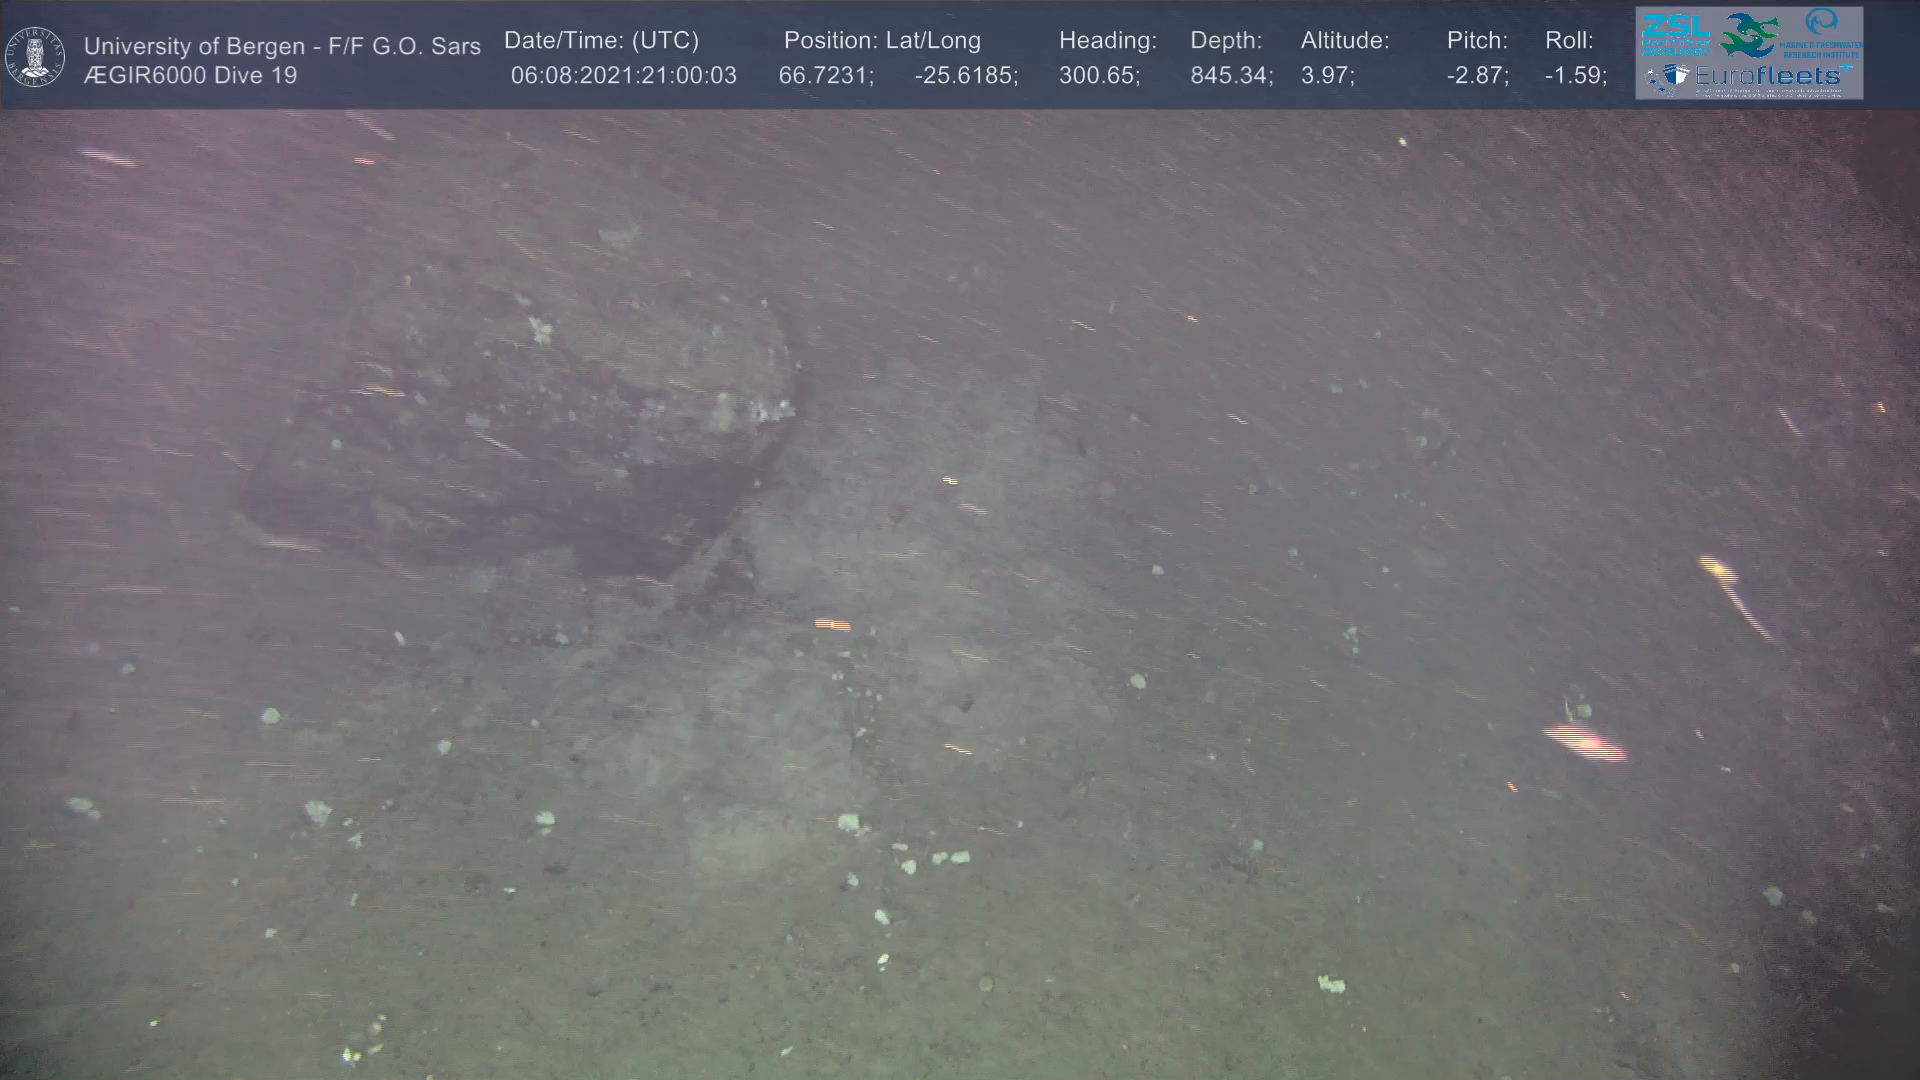Image resolution: width=1920 pixels, height=1080 pixels.
Task: Click the 'University of Bergen - F/F G.O. Sars' text
Action: coord(282,46)
